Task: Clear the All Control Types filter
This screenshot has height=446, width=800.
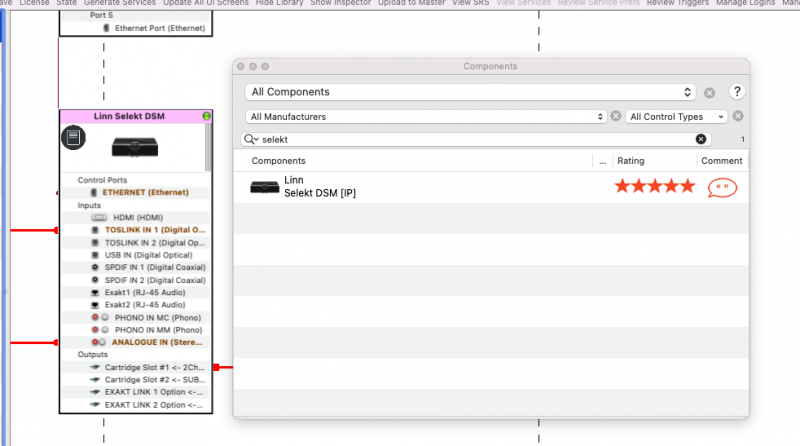Action: (x=738, y=116)
